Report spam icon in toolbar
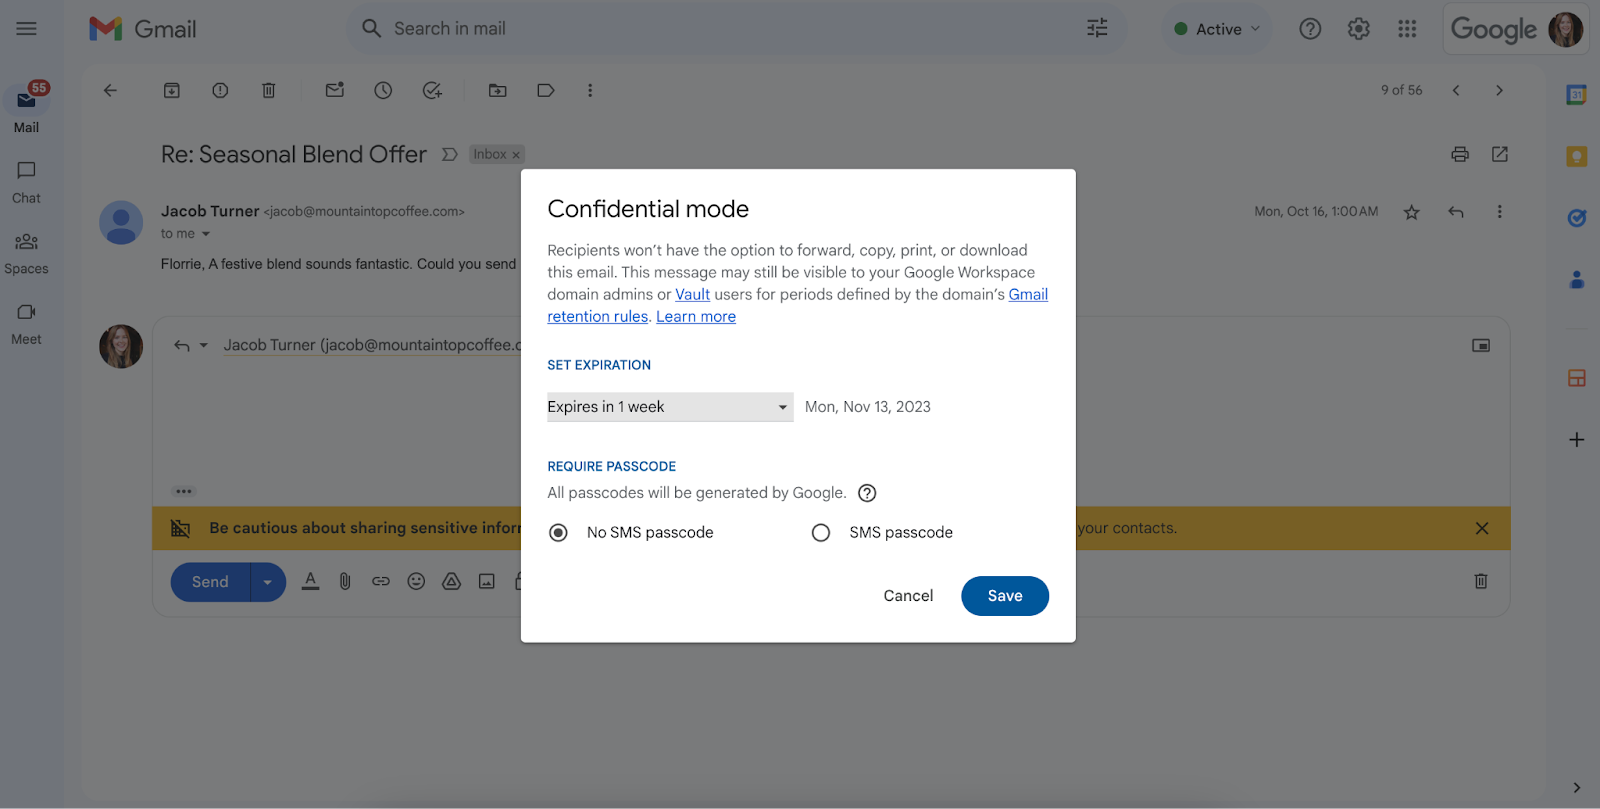1600x809 pixels. [x=220, y=90]
